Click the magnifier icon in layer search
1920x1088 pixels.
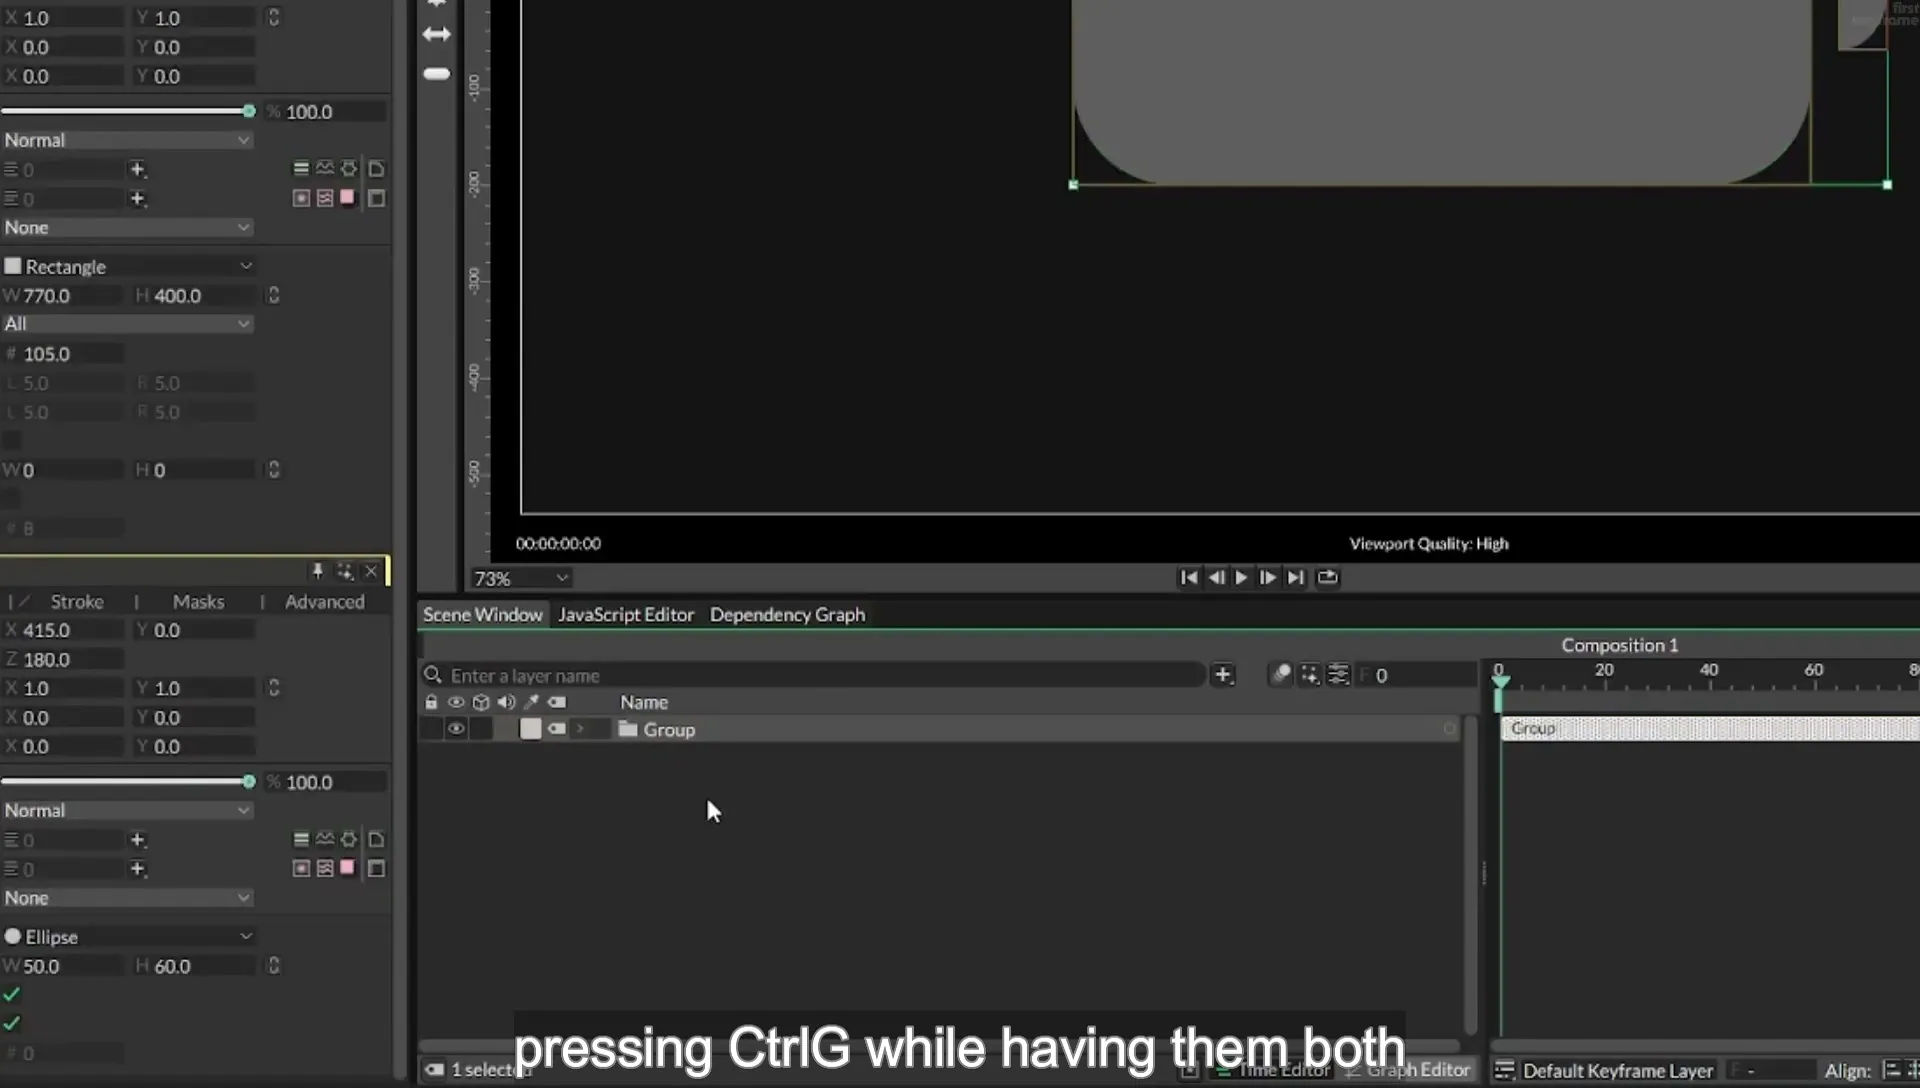[x=433, y=675]
